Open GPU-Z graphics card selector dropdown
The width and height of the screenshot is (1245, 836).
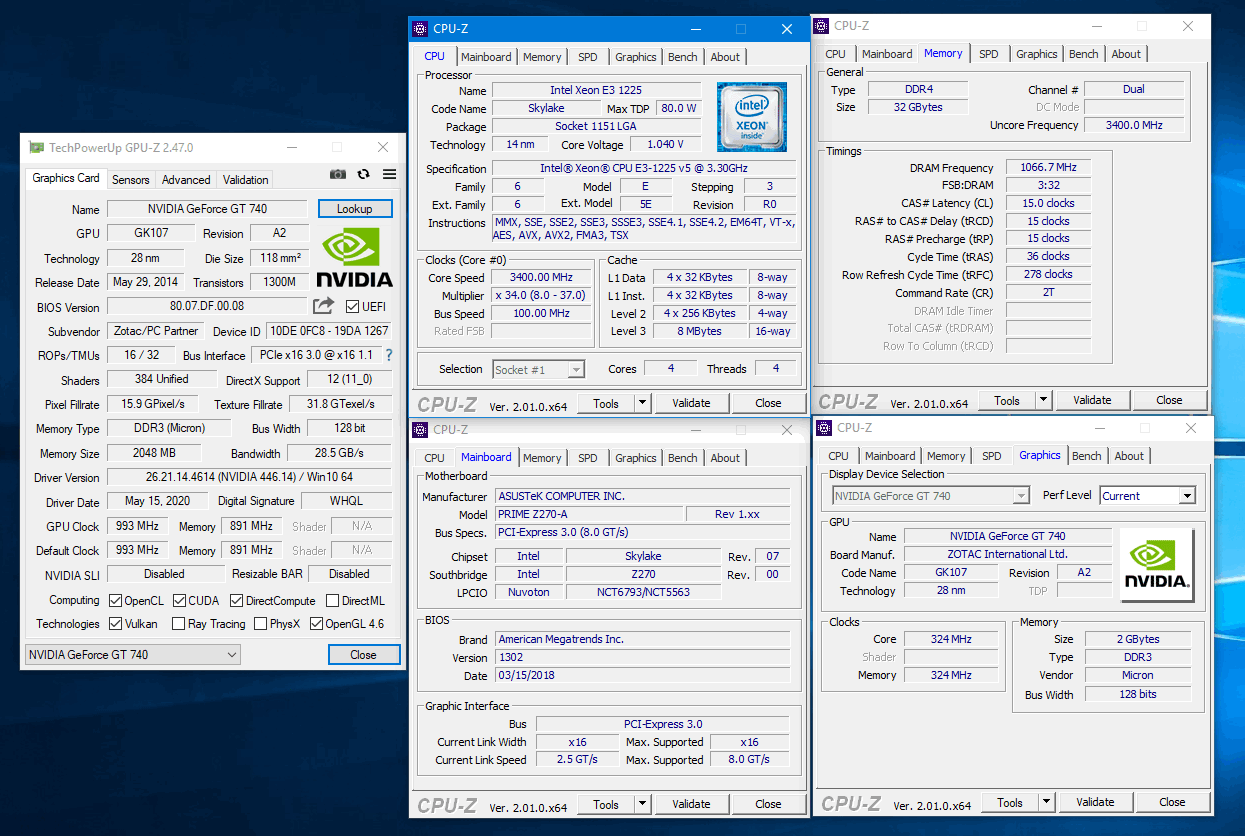coord(132,655)
